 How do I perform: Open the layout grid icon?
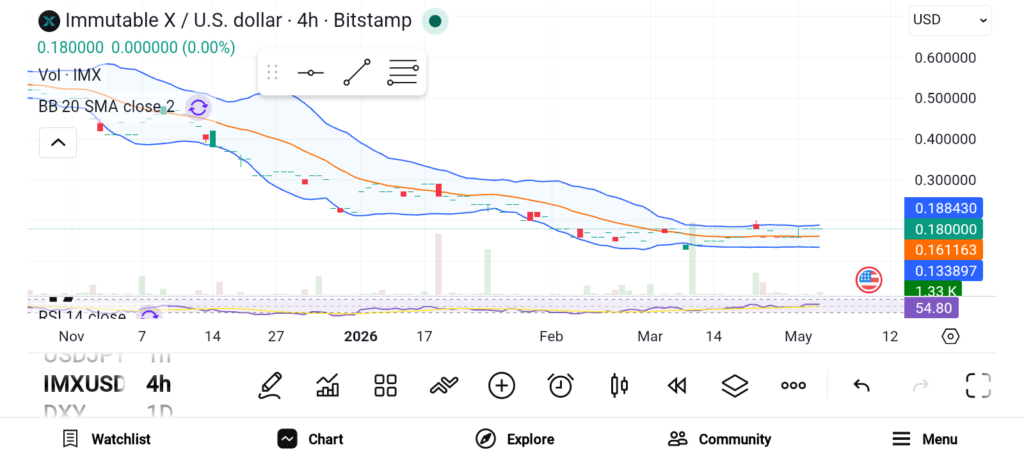[385, 385]
